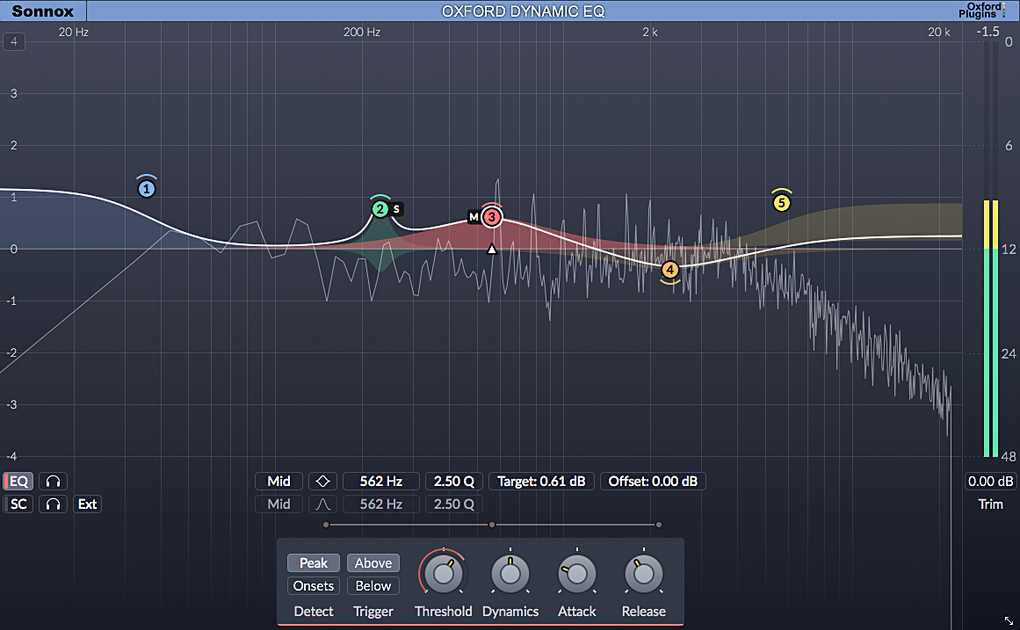Screen dimensions: 1020x630
Task: Click the graph range 4 selector
Action: point(14,42)
